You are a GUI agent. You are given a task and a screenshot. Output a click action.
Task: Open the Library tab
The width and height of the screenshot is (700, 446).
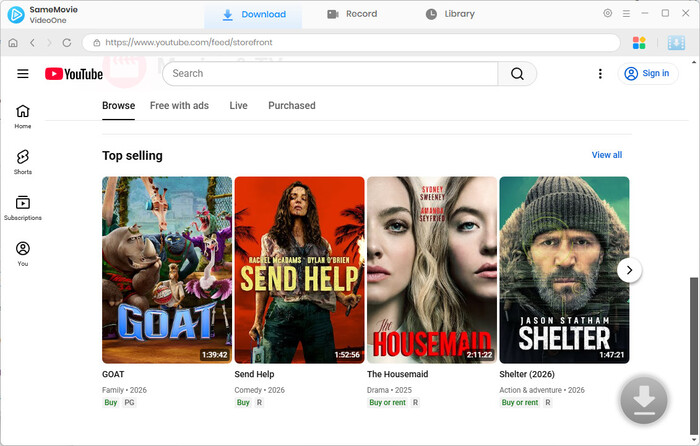click(x=450, y=14)
